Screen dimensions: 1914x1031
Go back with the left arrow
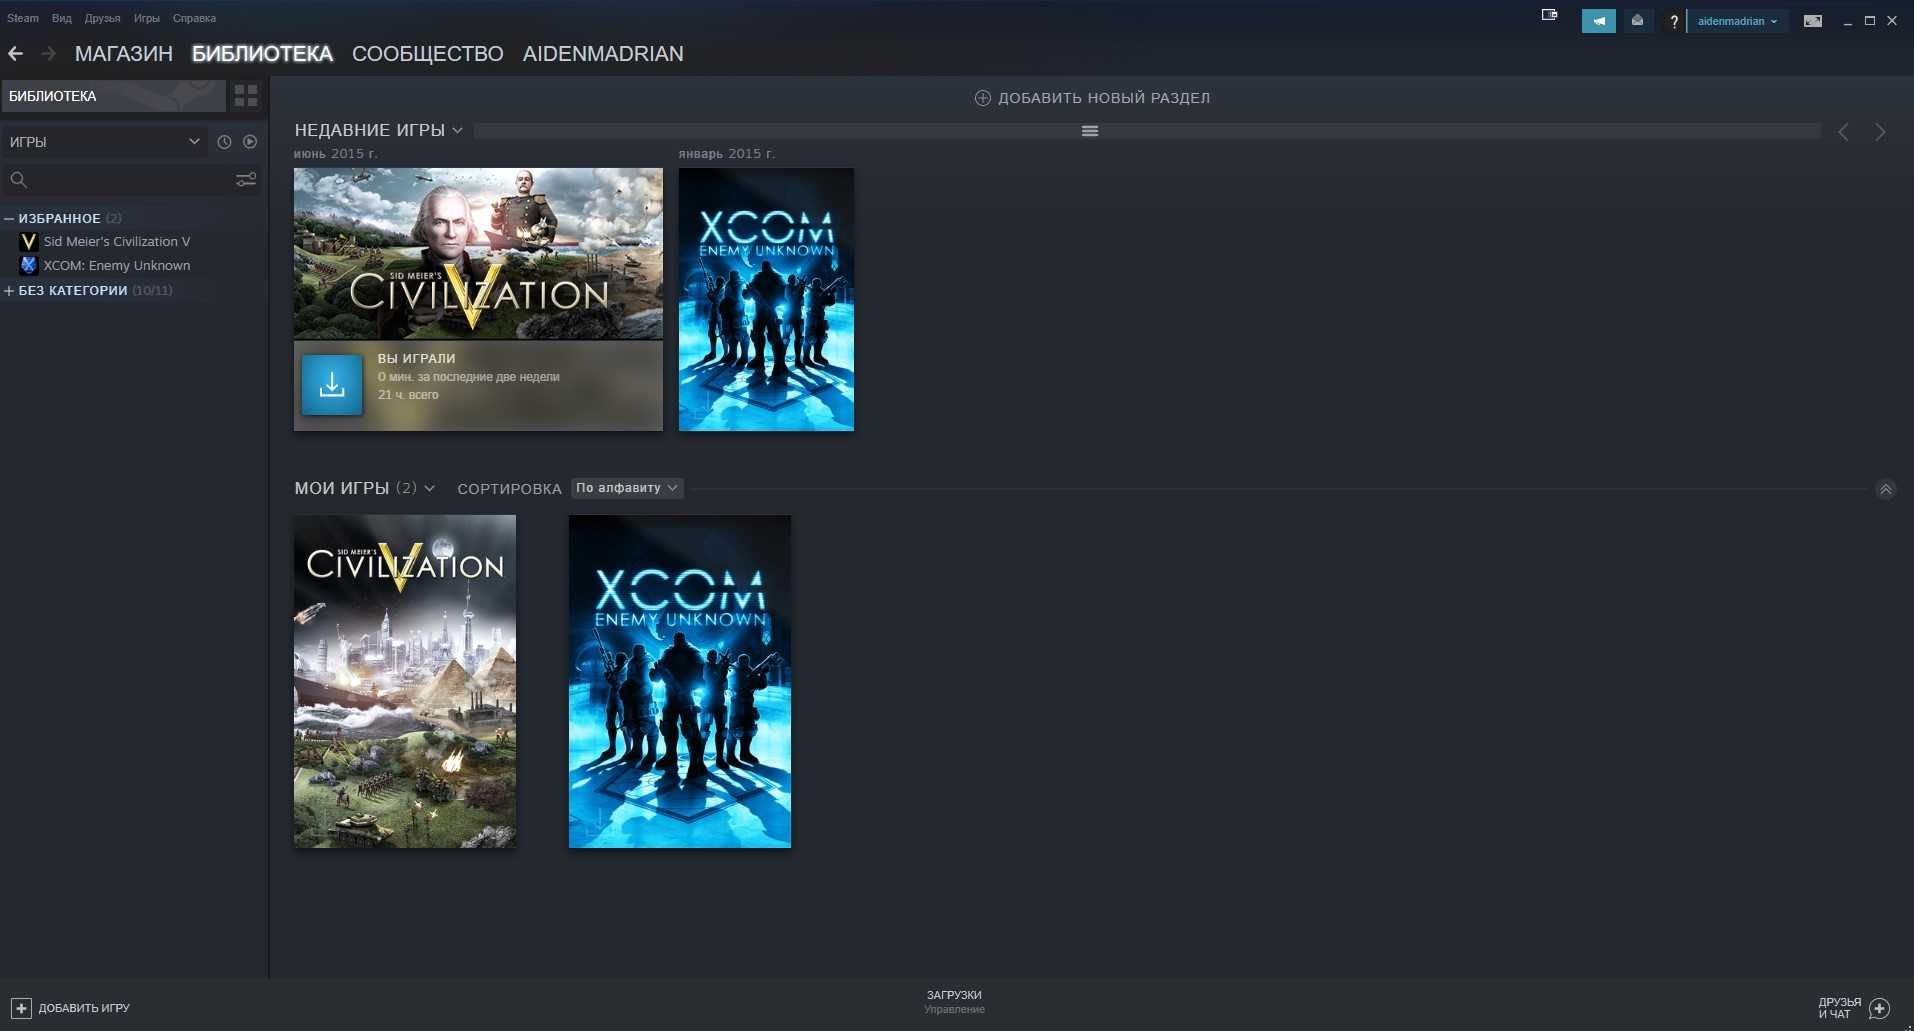[15, 54]
